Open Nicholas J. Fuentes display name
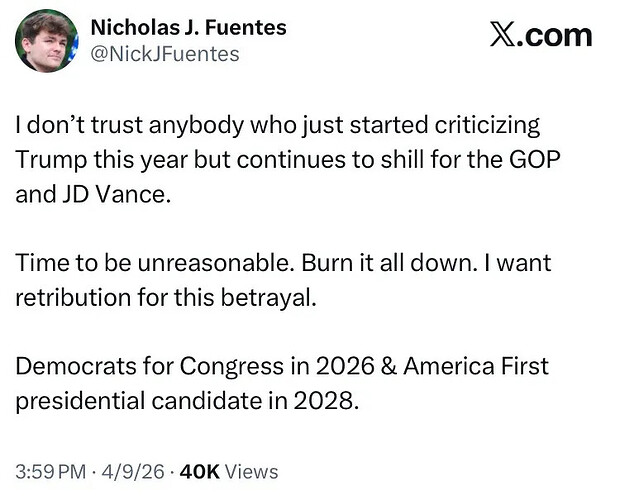Image resolution: width=619 pixels, height=500 pixels. 188,27
